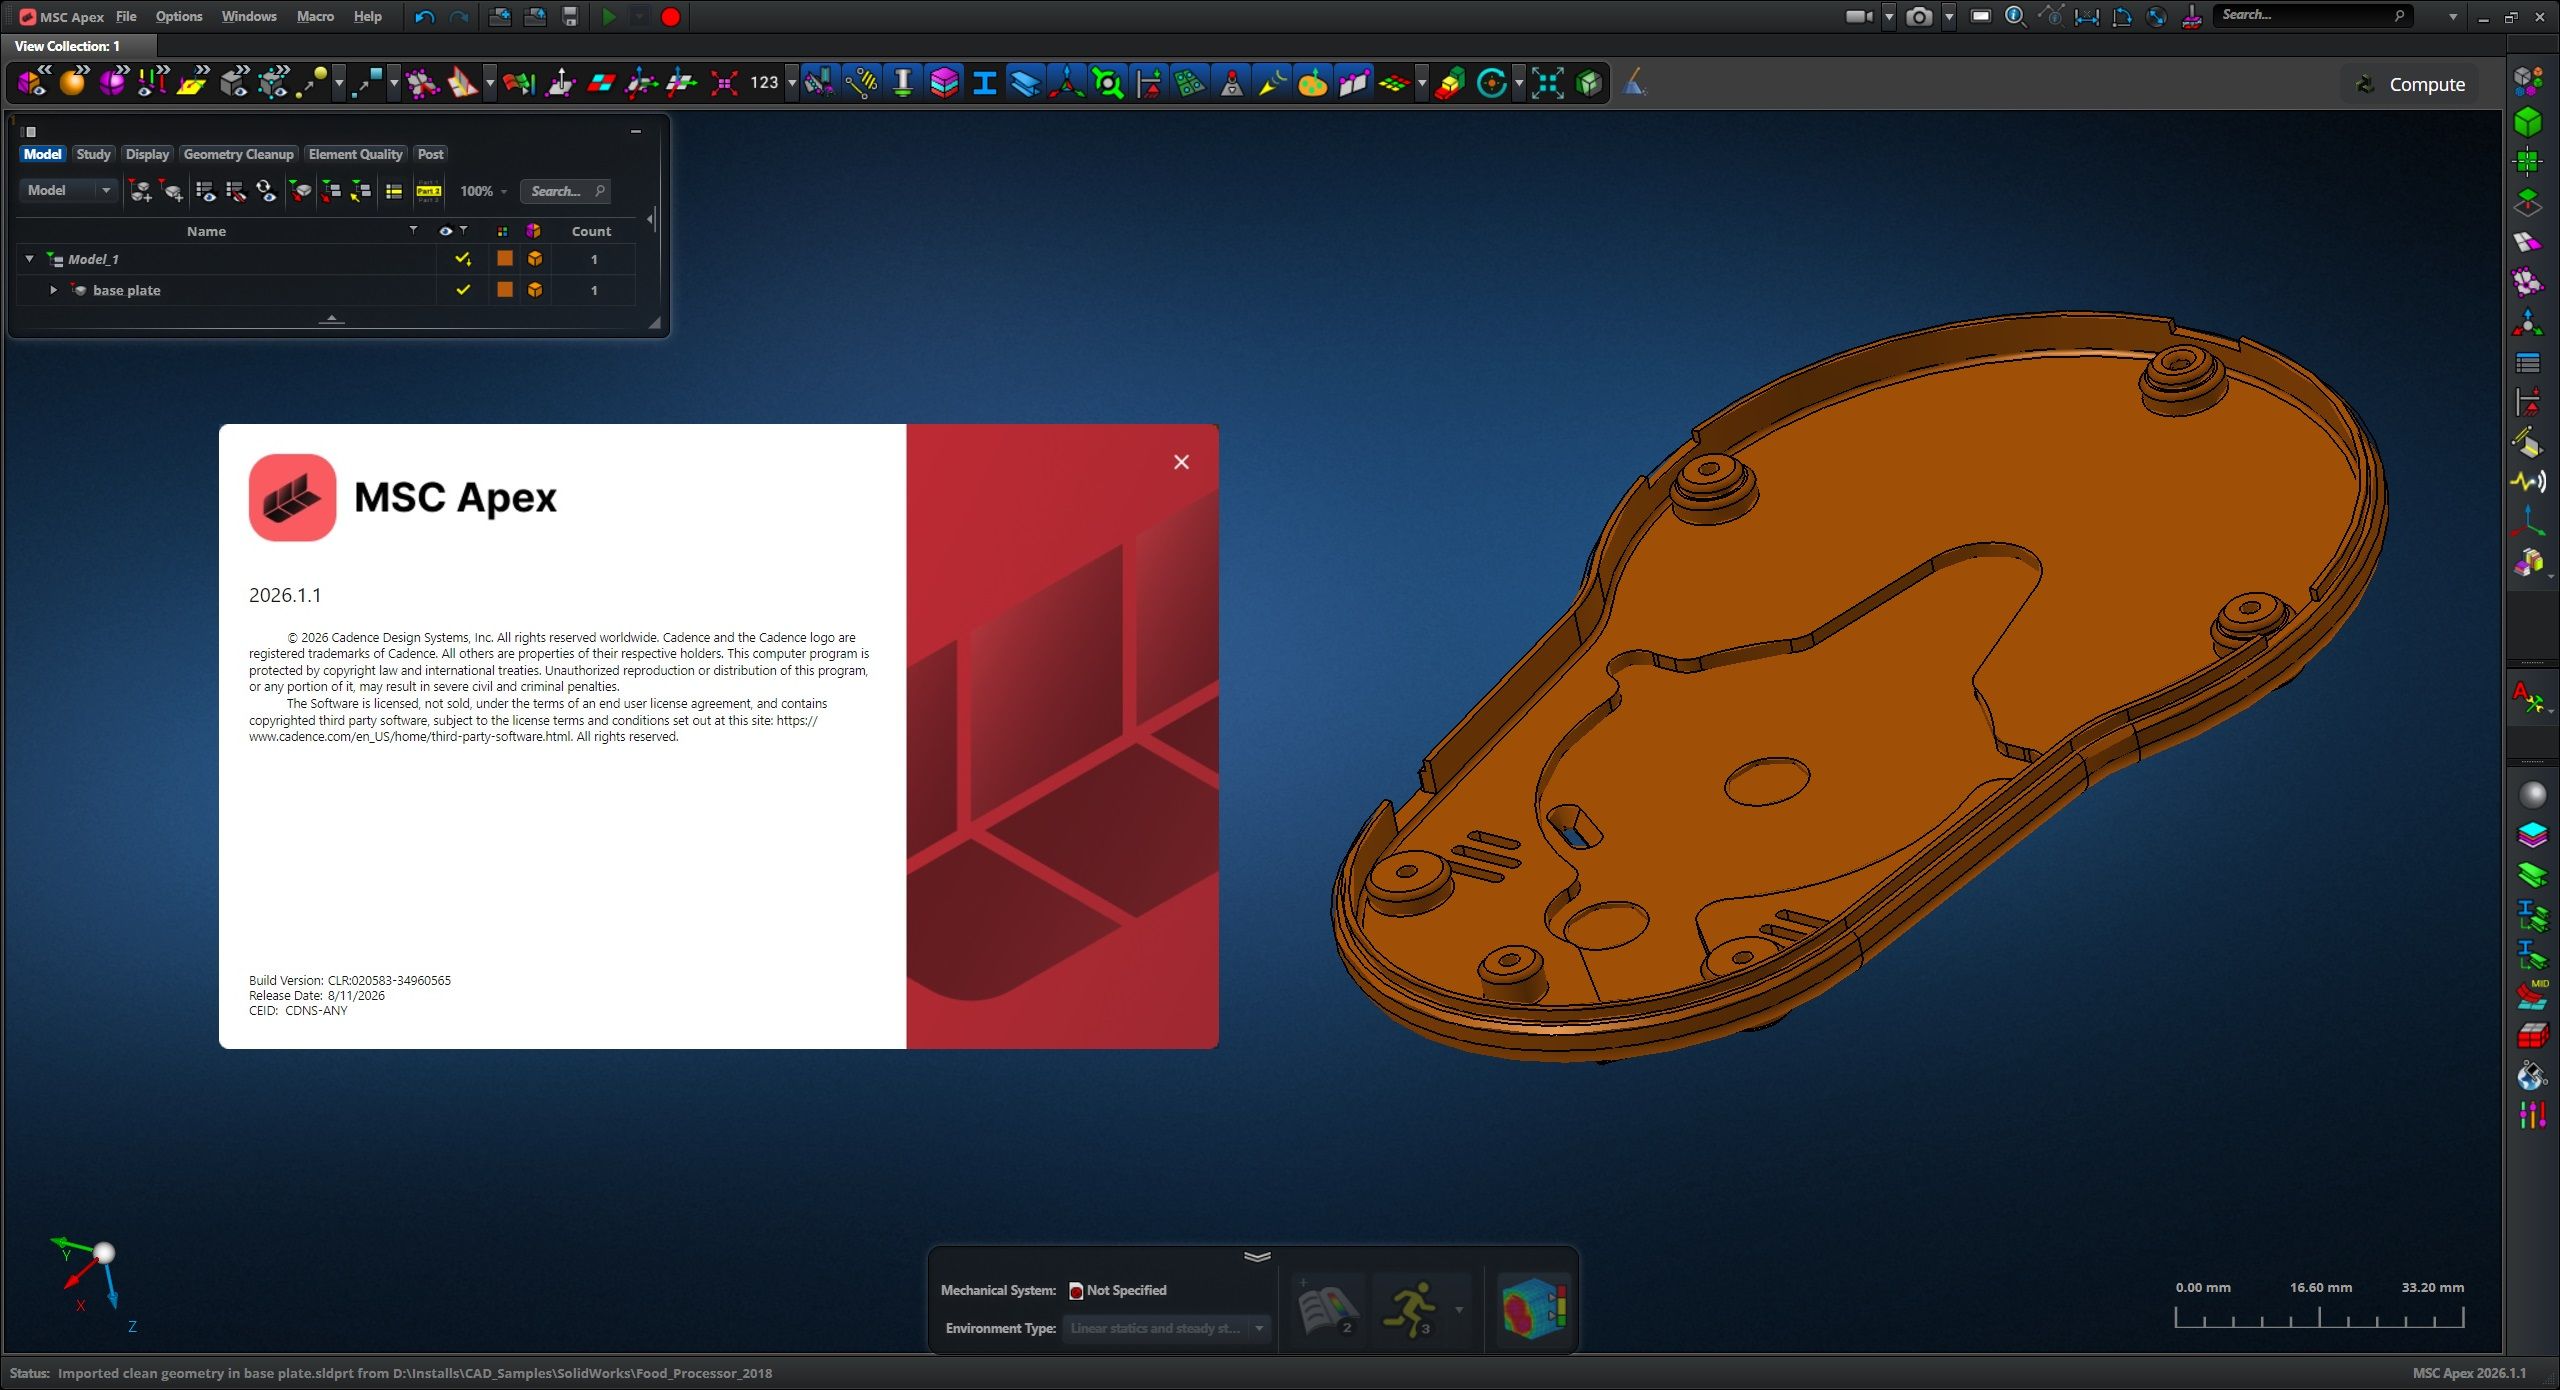Click the camera screenshot icon
Viewport: 2560px width, 1390px height.
pyautogui.click(x=1918, y=17)
